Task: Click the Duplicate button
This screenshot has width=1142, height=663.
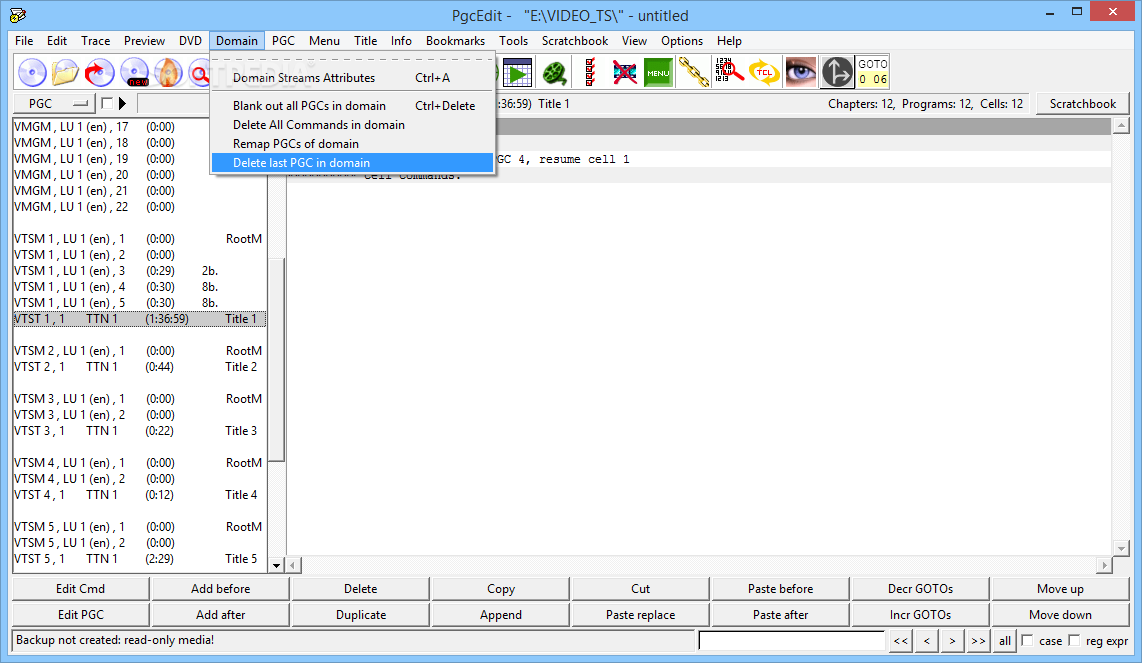Action: click(x=361, y=615)
